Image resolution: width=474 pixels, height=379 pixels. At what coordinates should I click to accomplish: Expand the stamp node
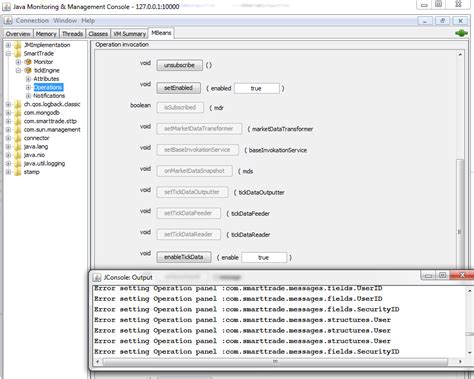[x=8, y=172]
